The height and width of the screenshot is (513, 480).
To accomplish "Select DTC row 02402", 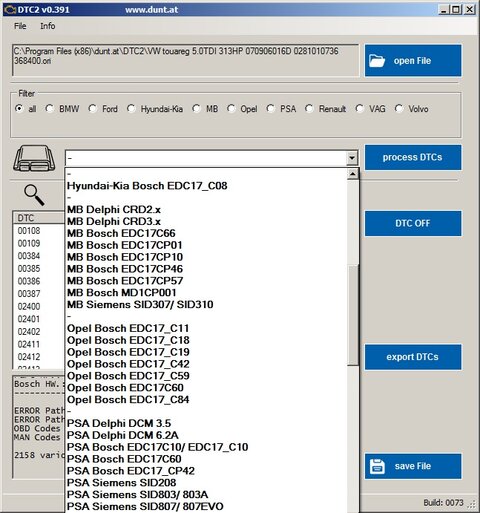I will click(x=38, y=332).
